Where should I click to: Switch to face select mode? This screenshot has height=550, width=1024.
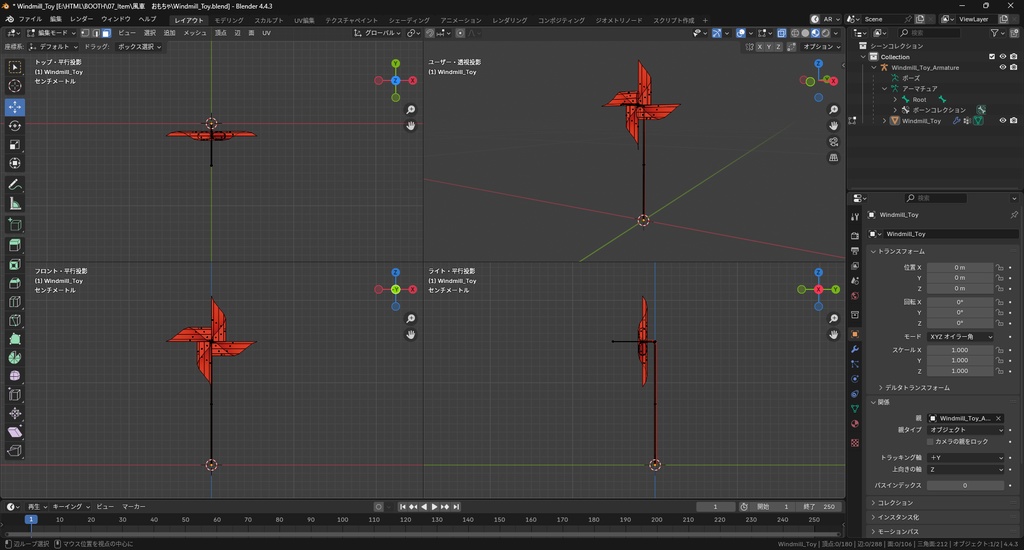(x=106, y=33)
